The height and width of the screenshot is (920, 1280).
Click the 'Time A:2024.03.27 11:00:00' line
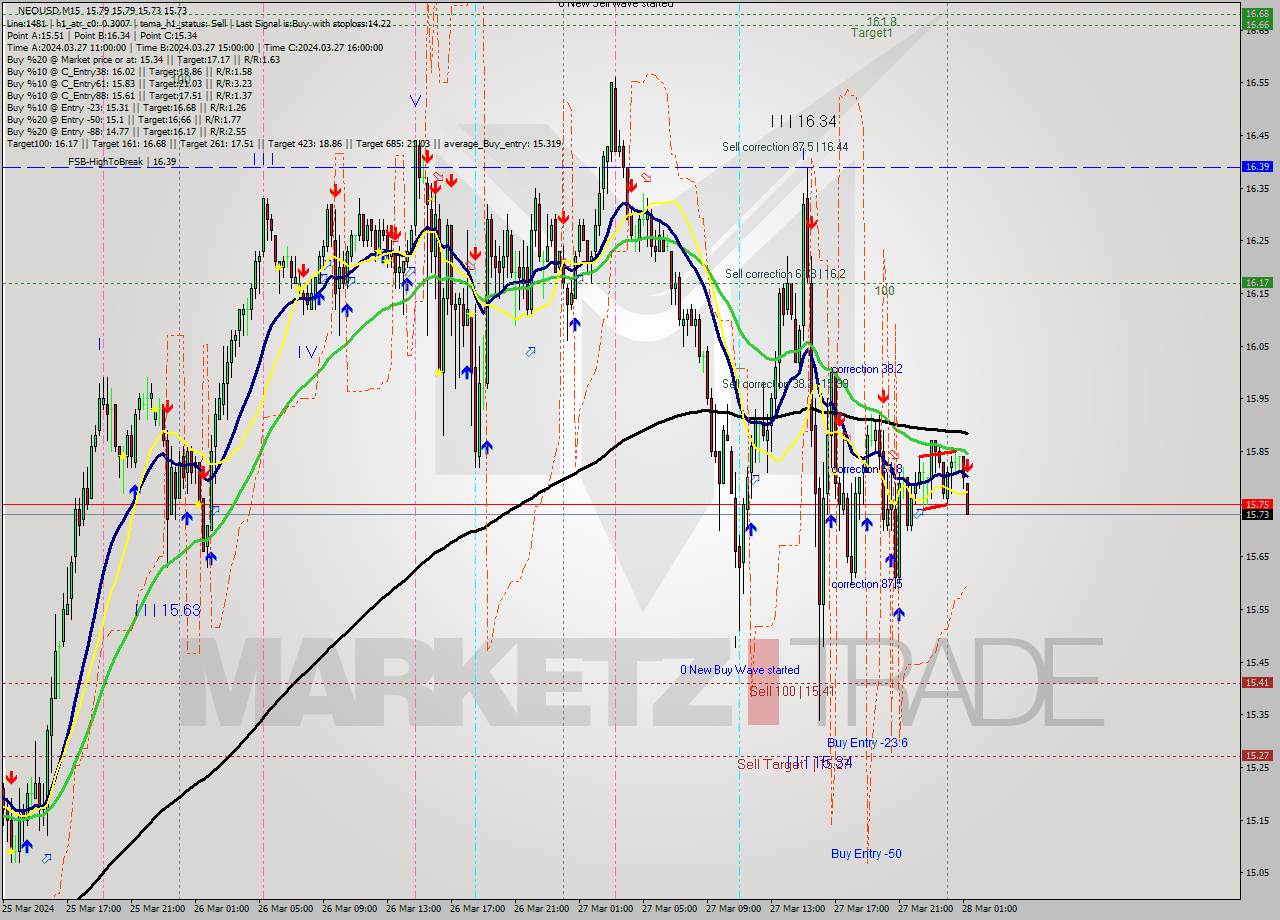pos(66,47)
